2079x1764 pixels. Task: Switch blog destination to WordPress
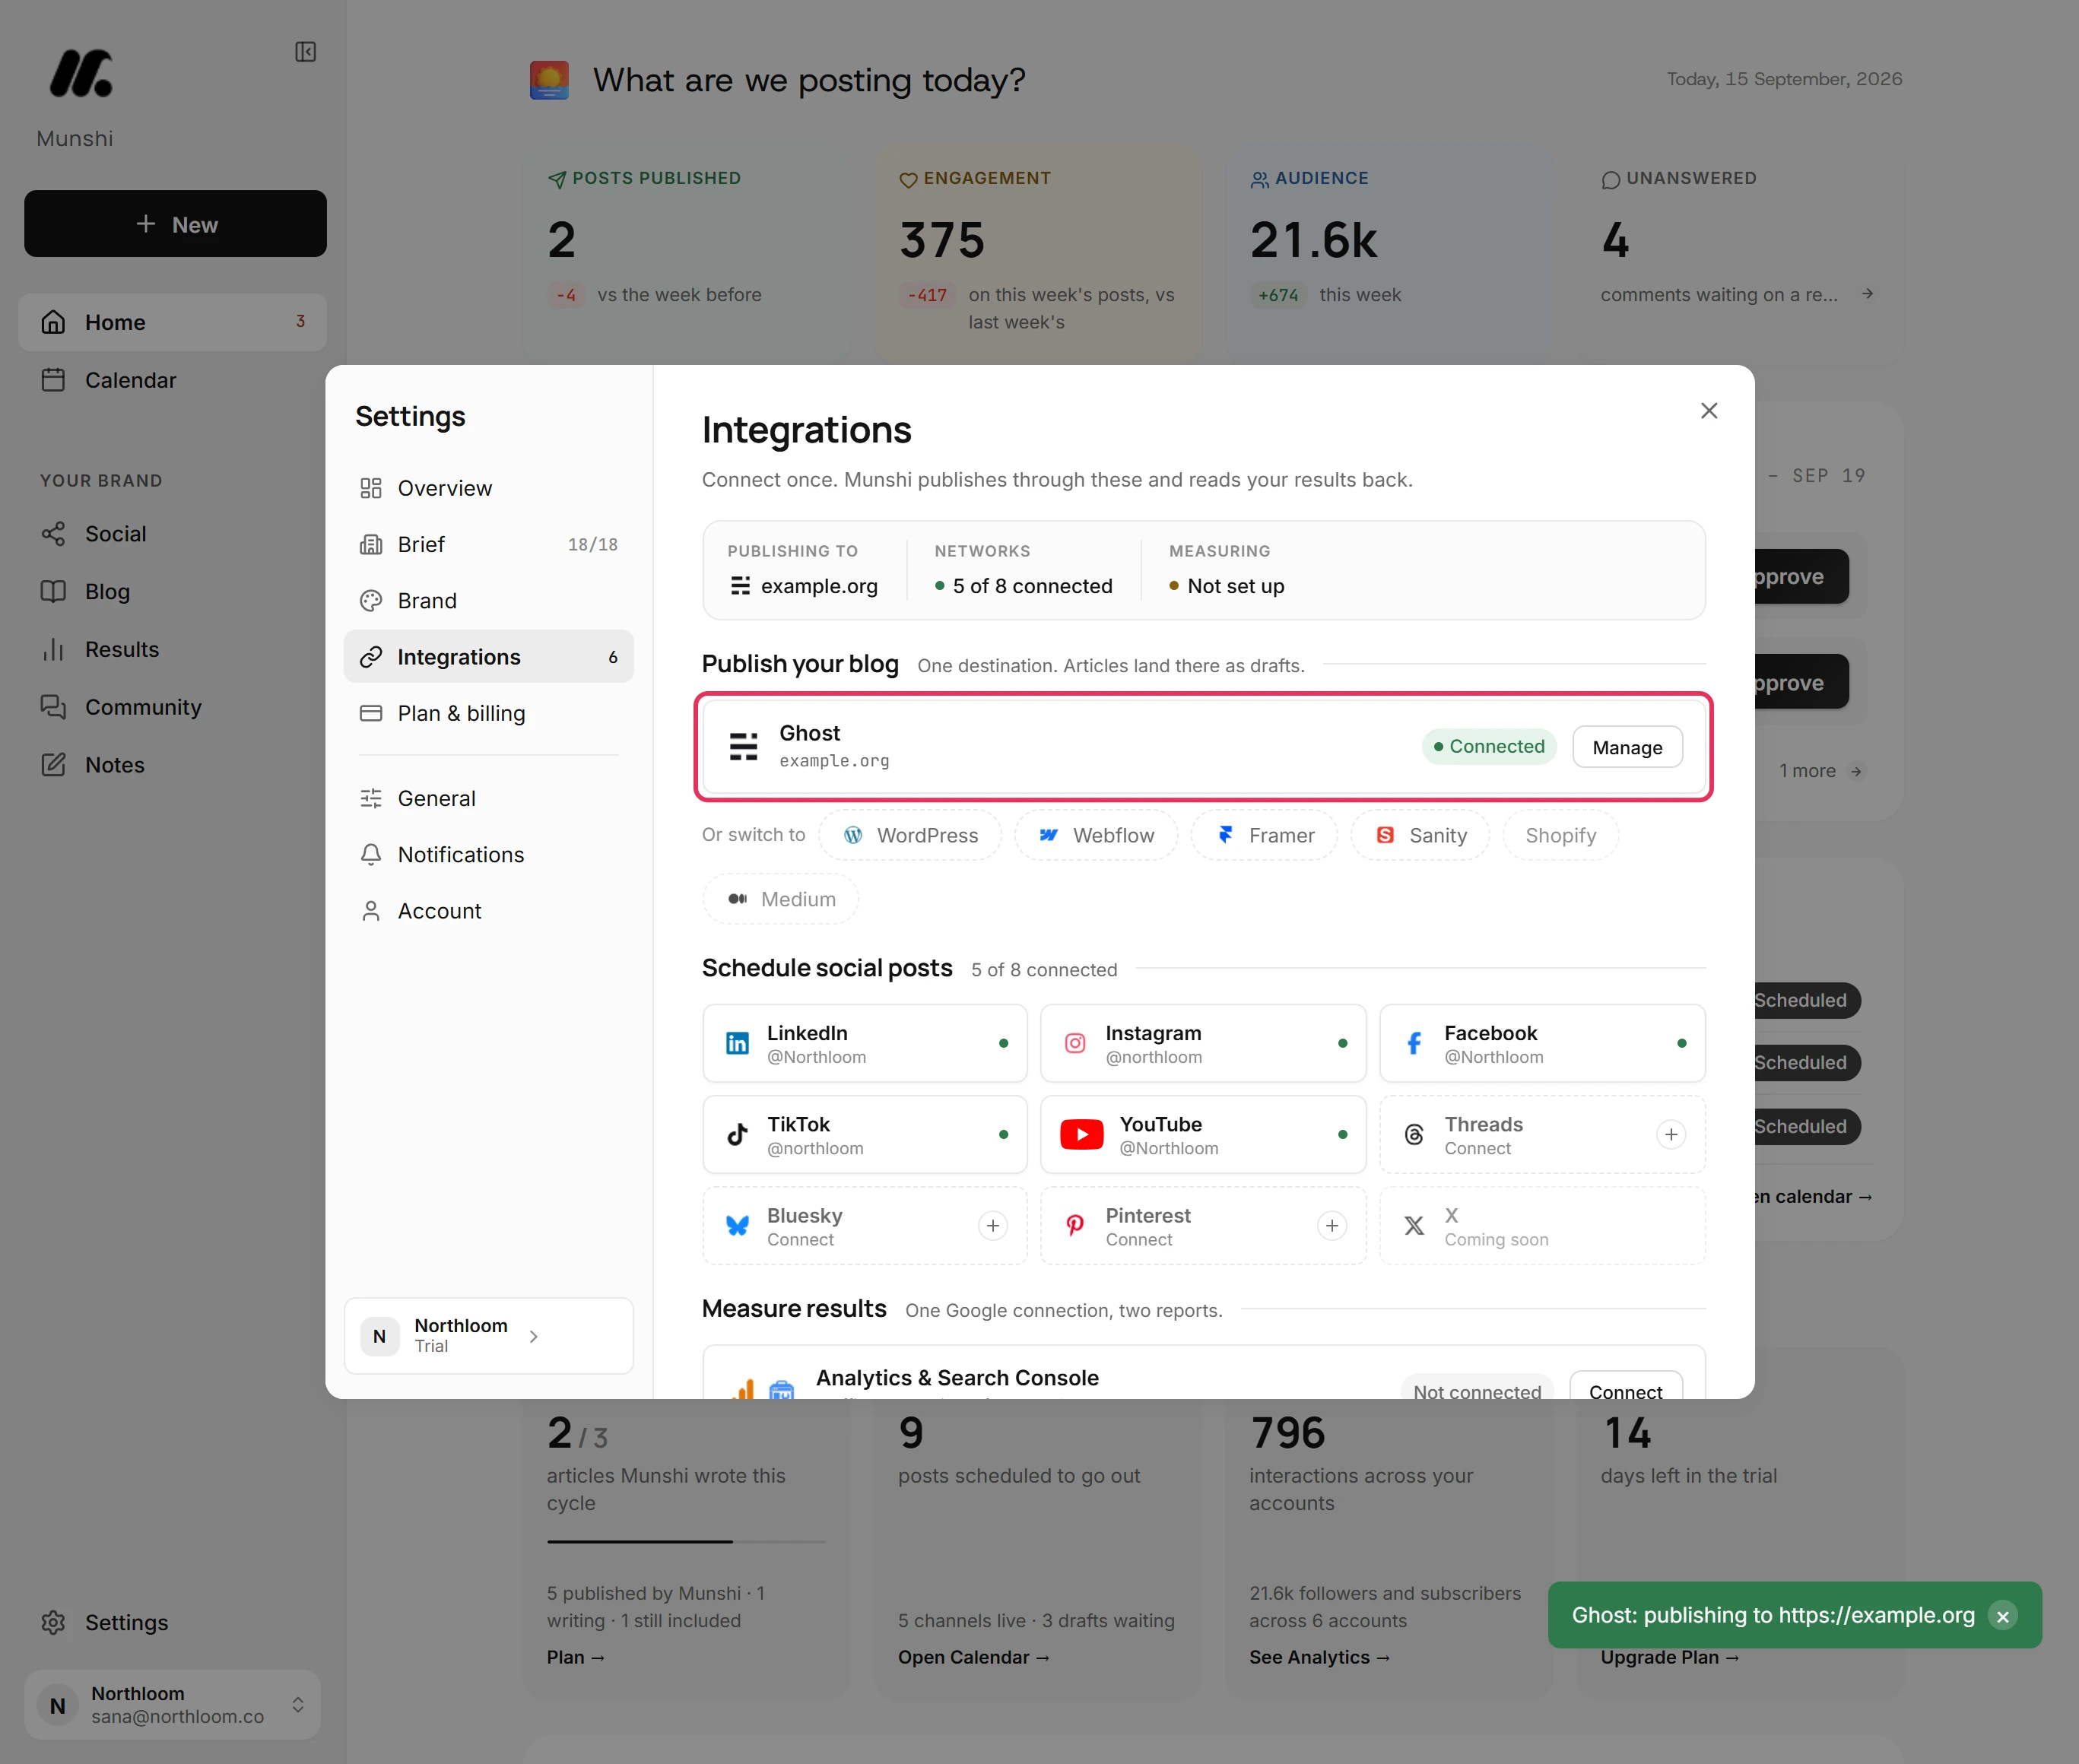(910, 836)
